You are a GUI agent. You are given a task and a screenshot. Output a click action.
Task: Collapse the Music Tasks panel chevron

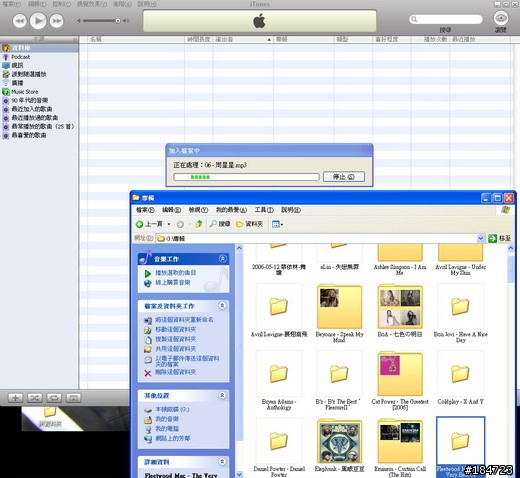[222, 259]
